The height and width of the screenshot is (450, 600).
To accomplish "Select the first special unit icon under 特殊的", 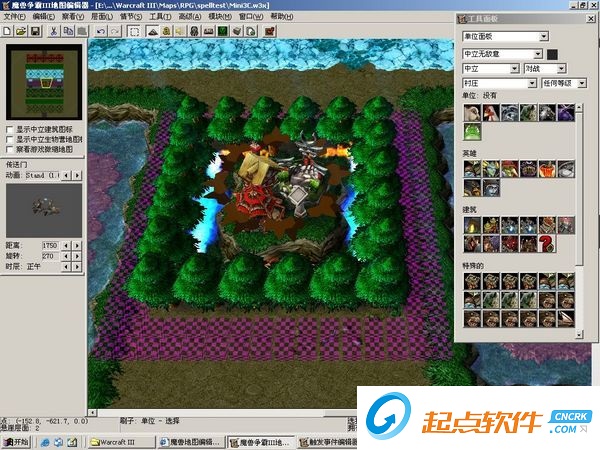I will tap(472, 281).
